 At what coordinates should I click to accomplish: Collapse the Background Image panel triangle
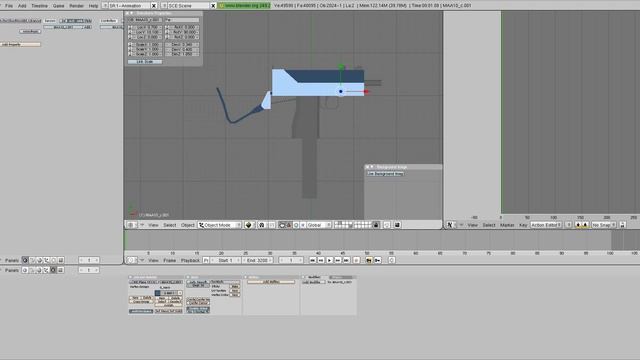tap(372, 167)
